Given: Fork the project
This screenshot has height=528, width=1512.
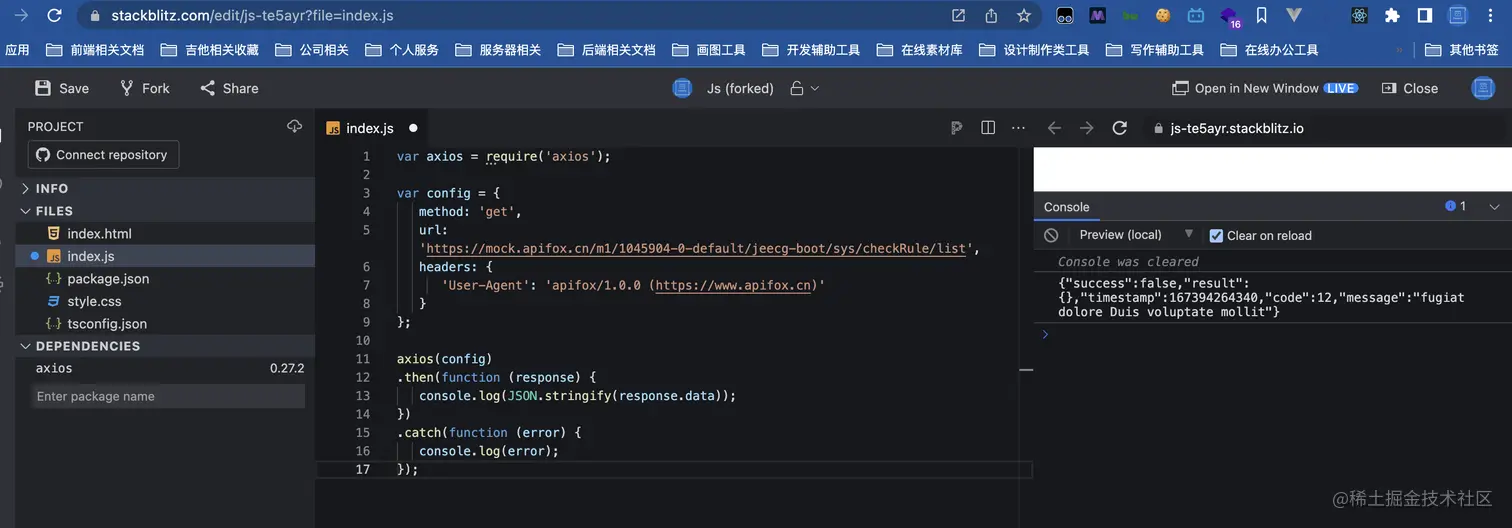Looking at the screenshot, I should (x=145, y=88).
